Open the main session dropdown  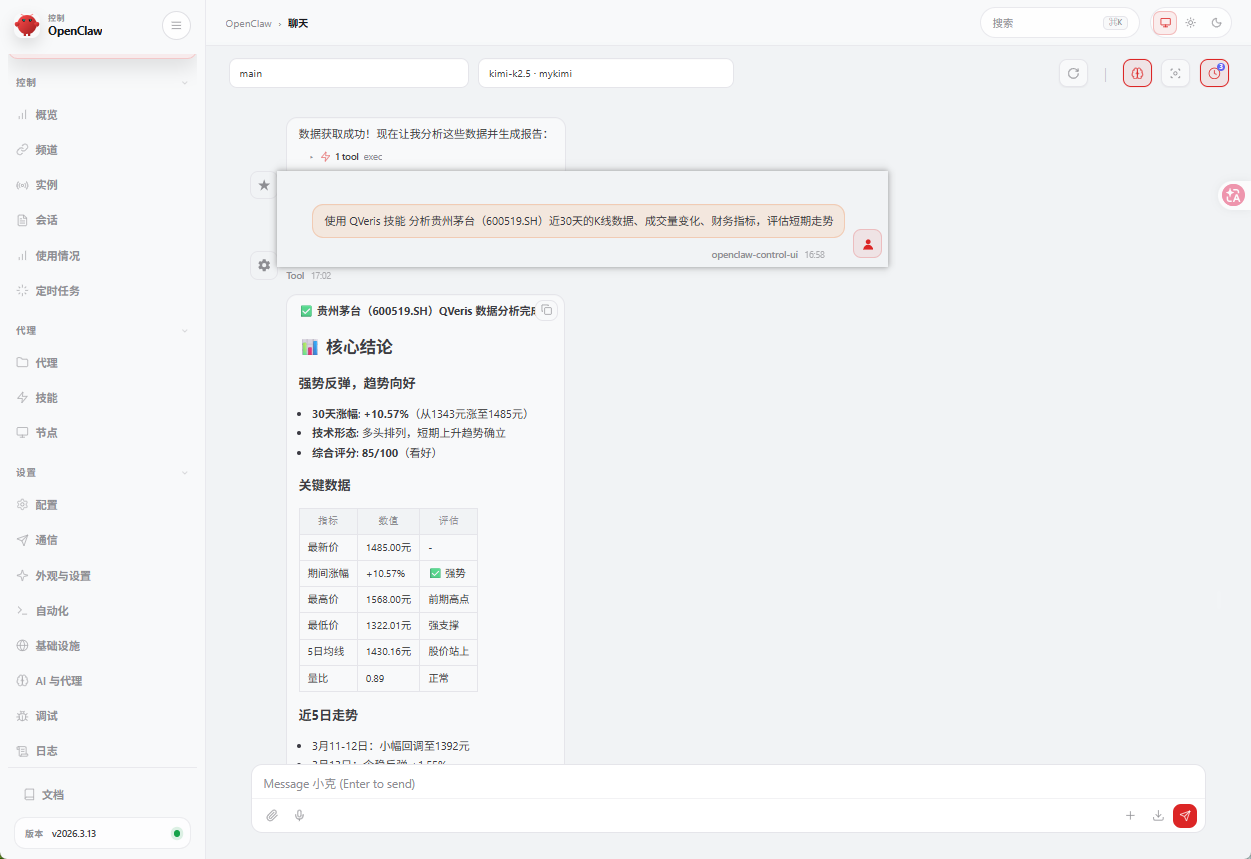pos(349,73)
